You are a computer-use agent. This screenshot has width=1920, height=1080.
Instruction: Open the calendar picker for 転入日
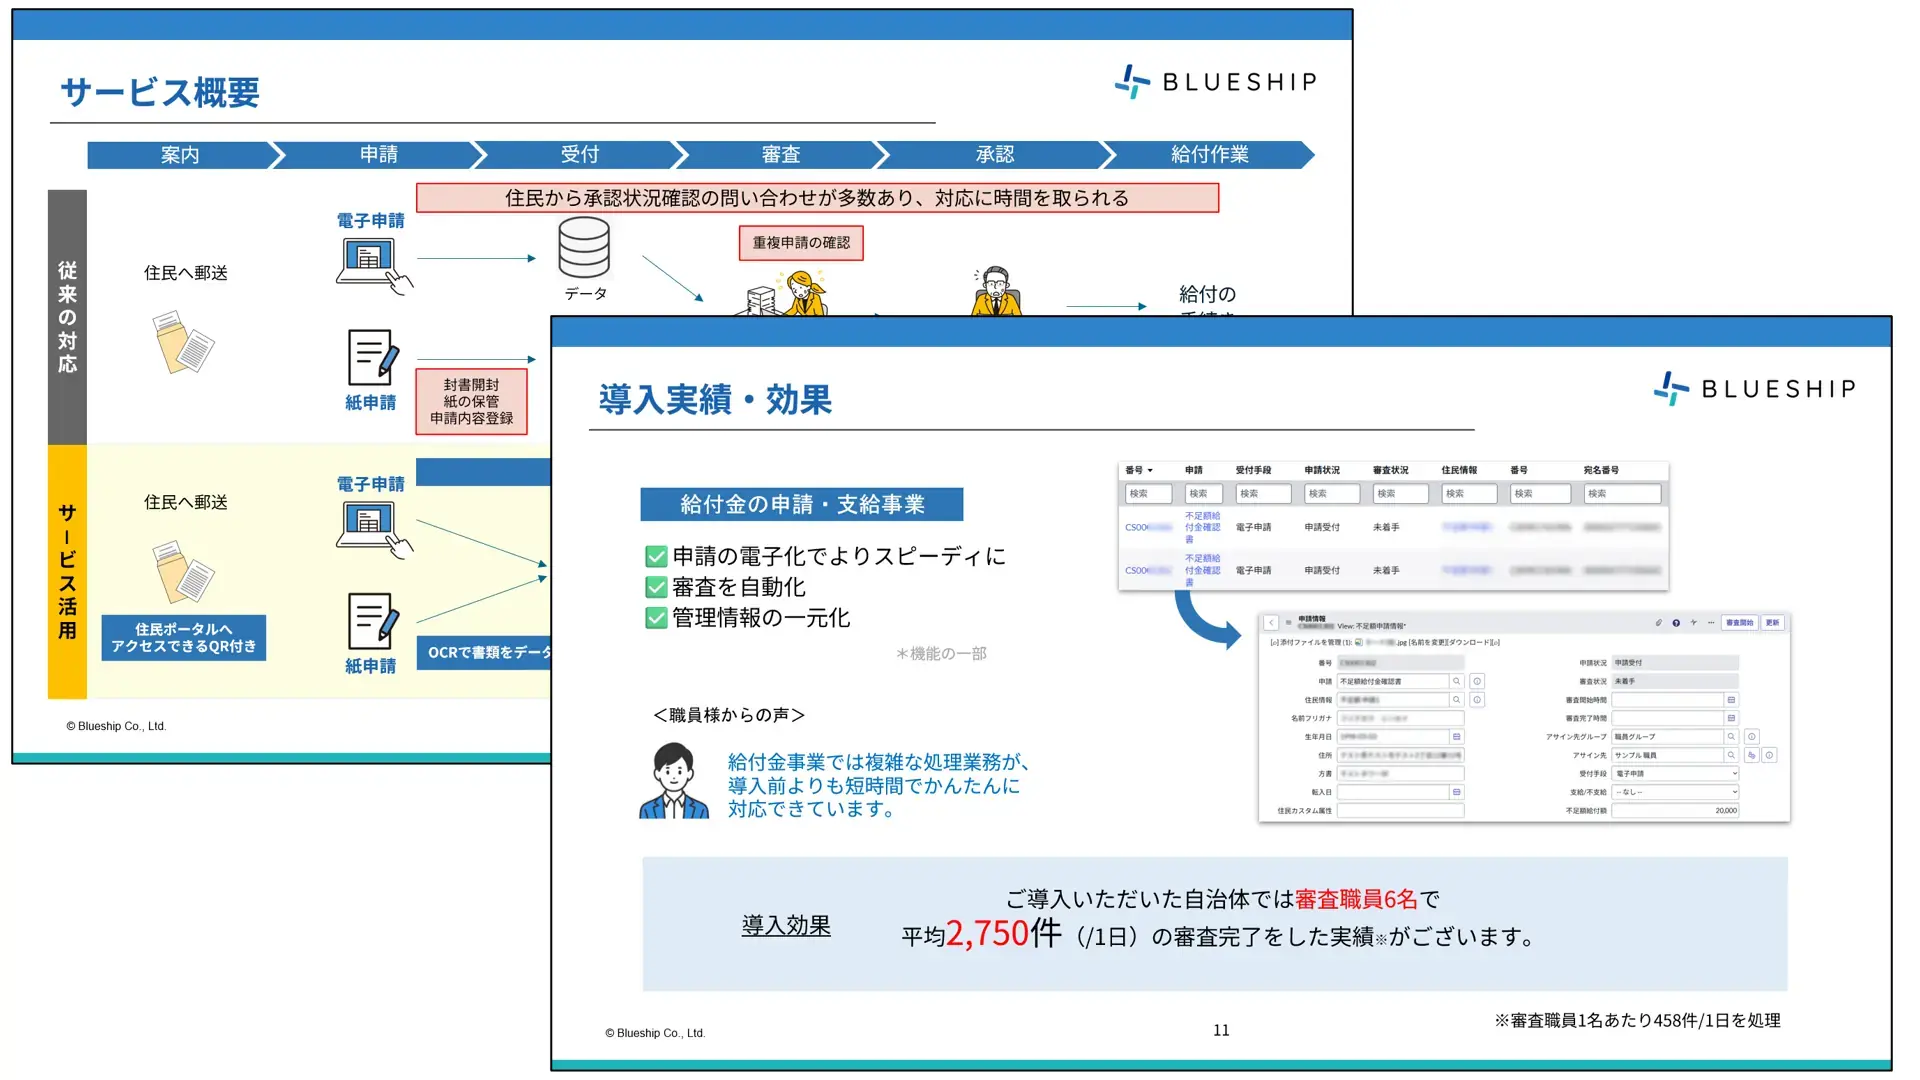click(x=1456, y=792)
